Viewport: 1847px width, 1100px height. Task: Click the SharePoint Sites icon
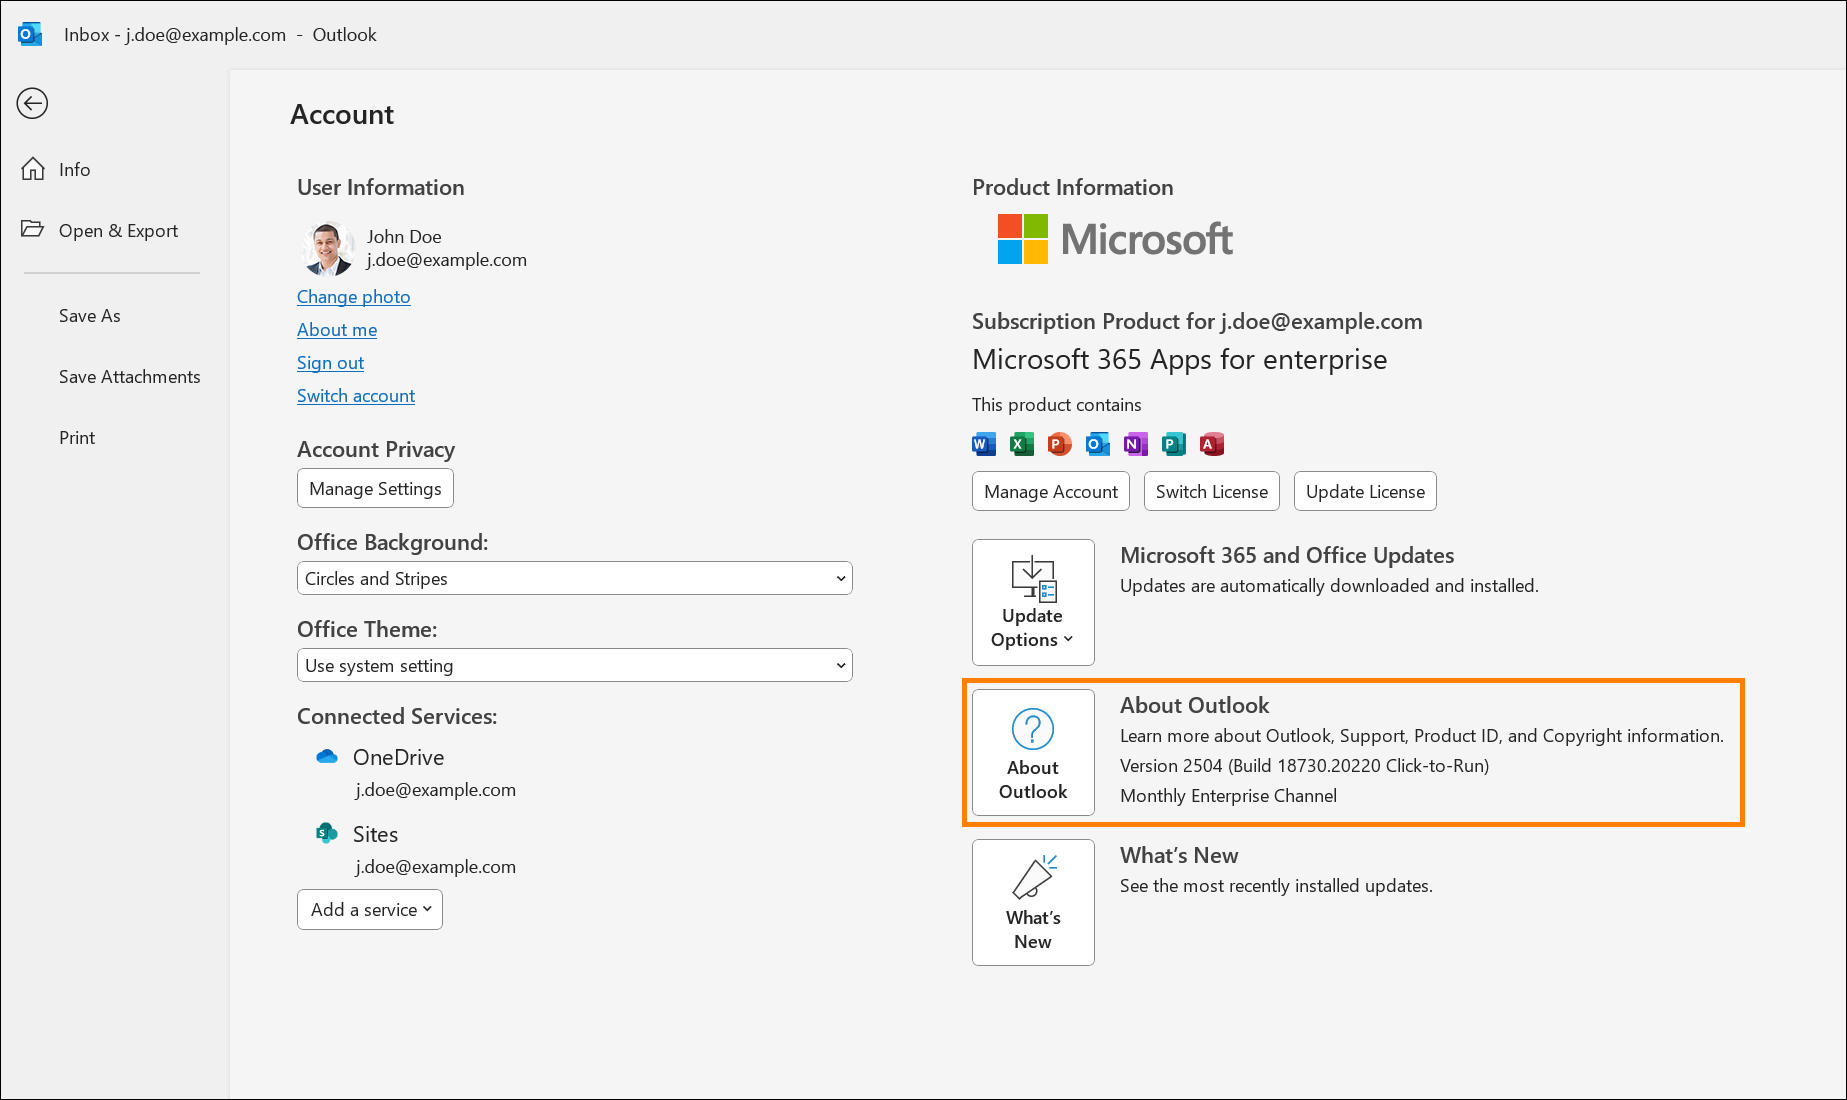coord(327,833)
